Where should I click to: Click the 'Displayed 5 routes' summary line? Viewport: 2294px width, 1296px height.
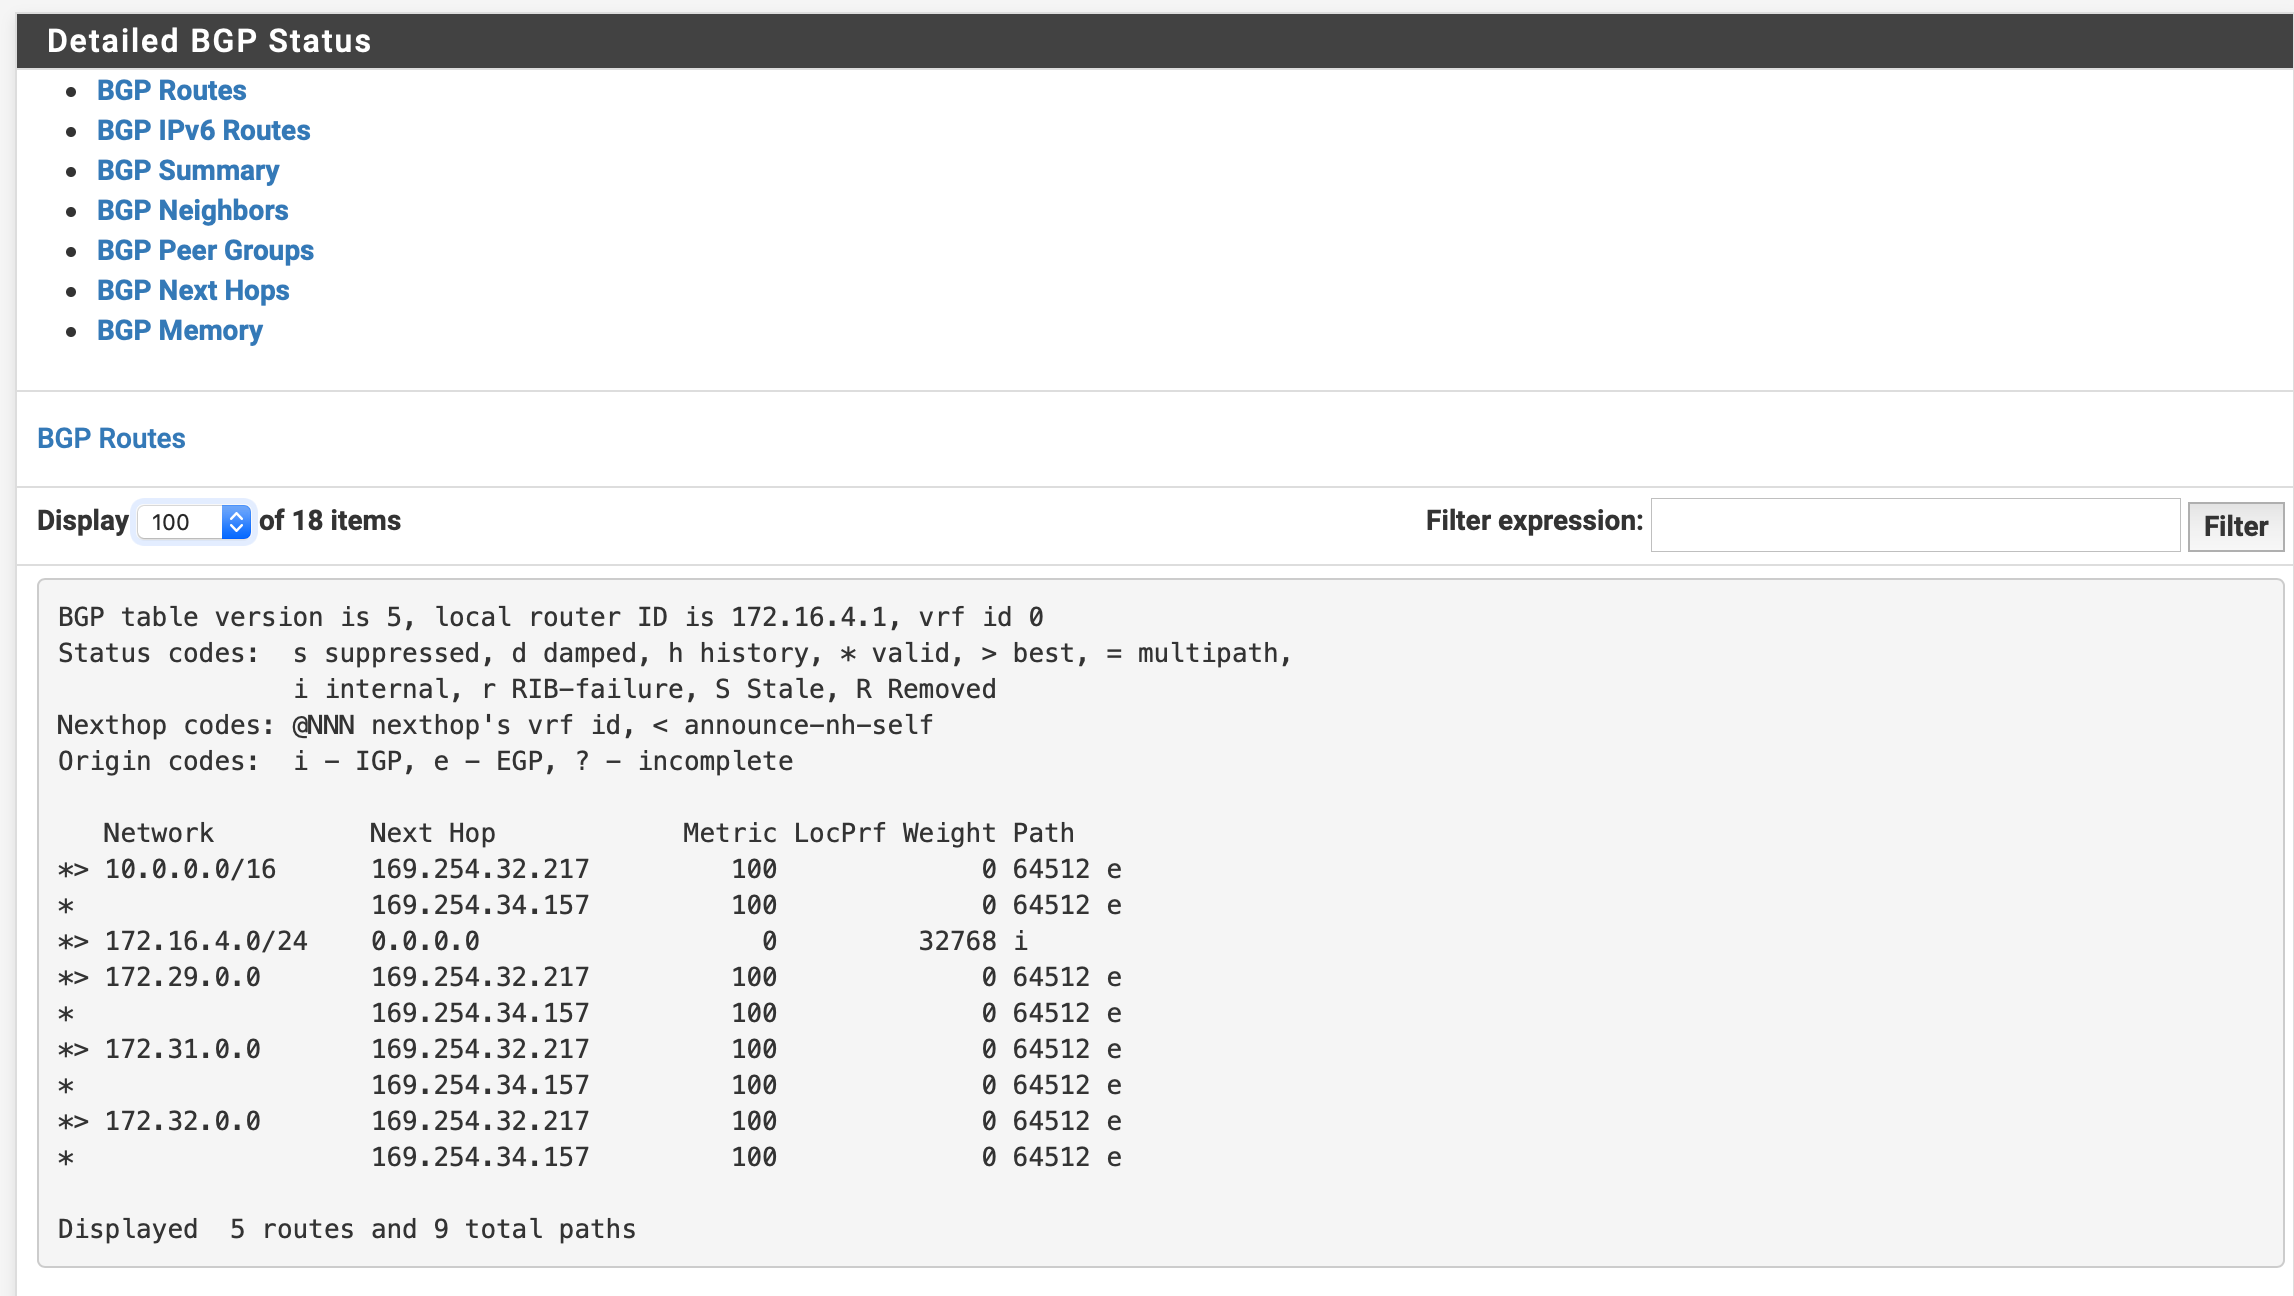346,1229
